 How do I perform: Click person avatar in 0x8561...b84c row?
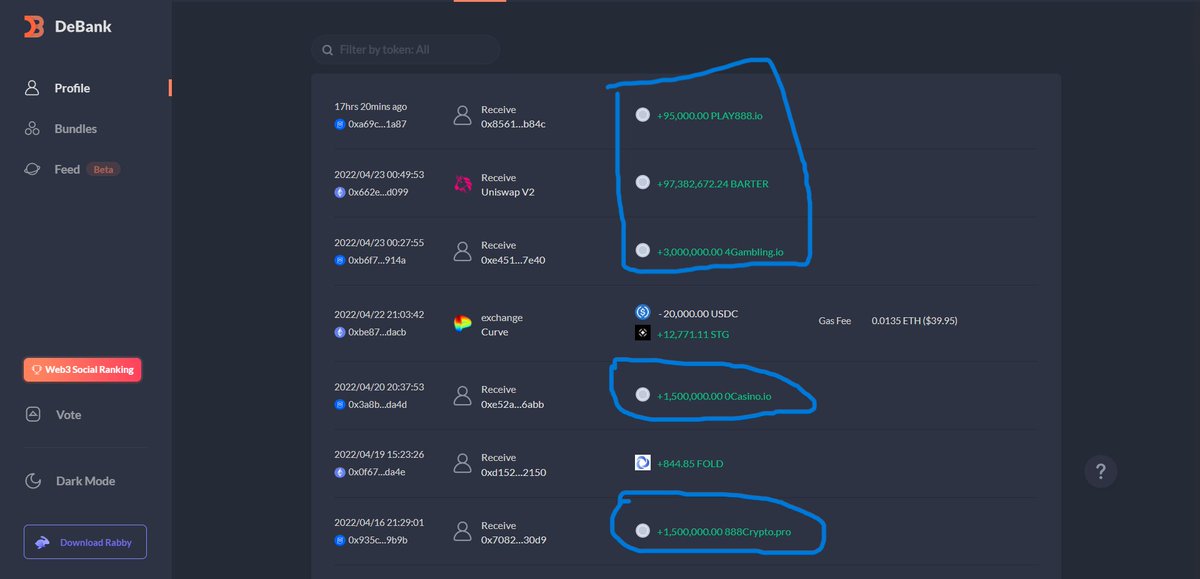coord(462,116)
